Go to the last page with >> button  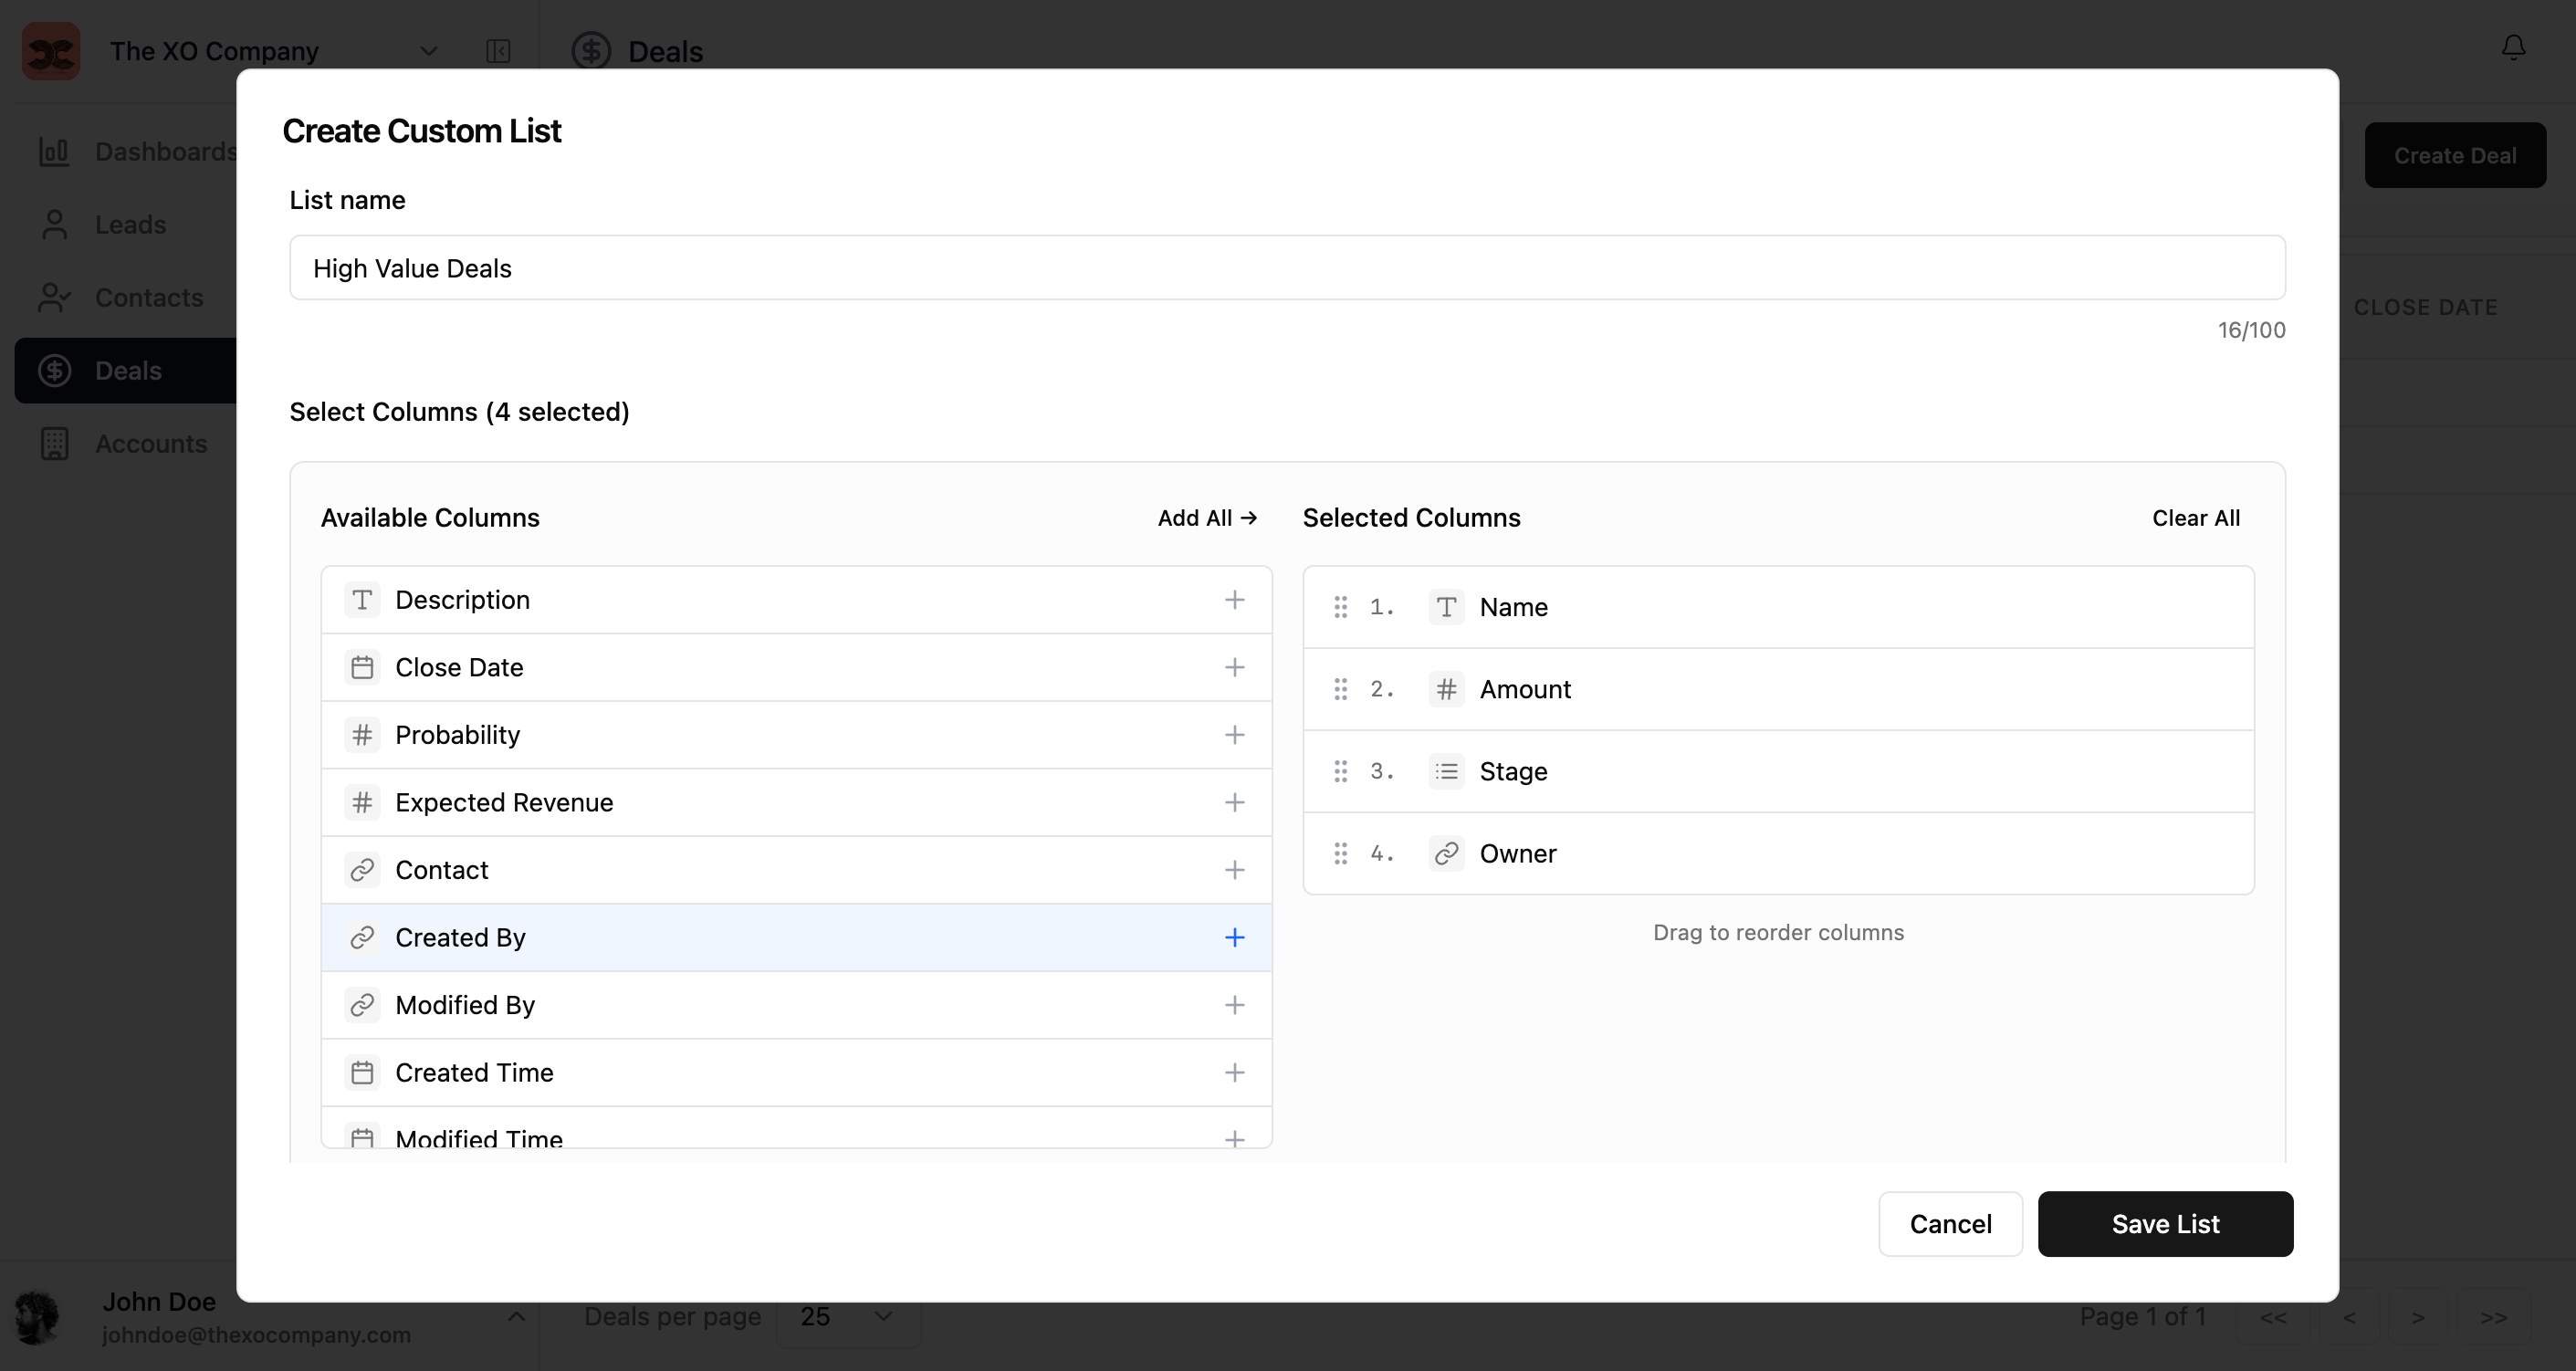point(2493,1318)
